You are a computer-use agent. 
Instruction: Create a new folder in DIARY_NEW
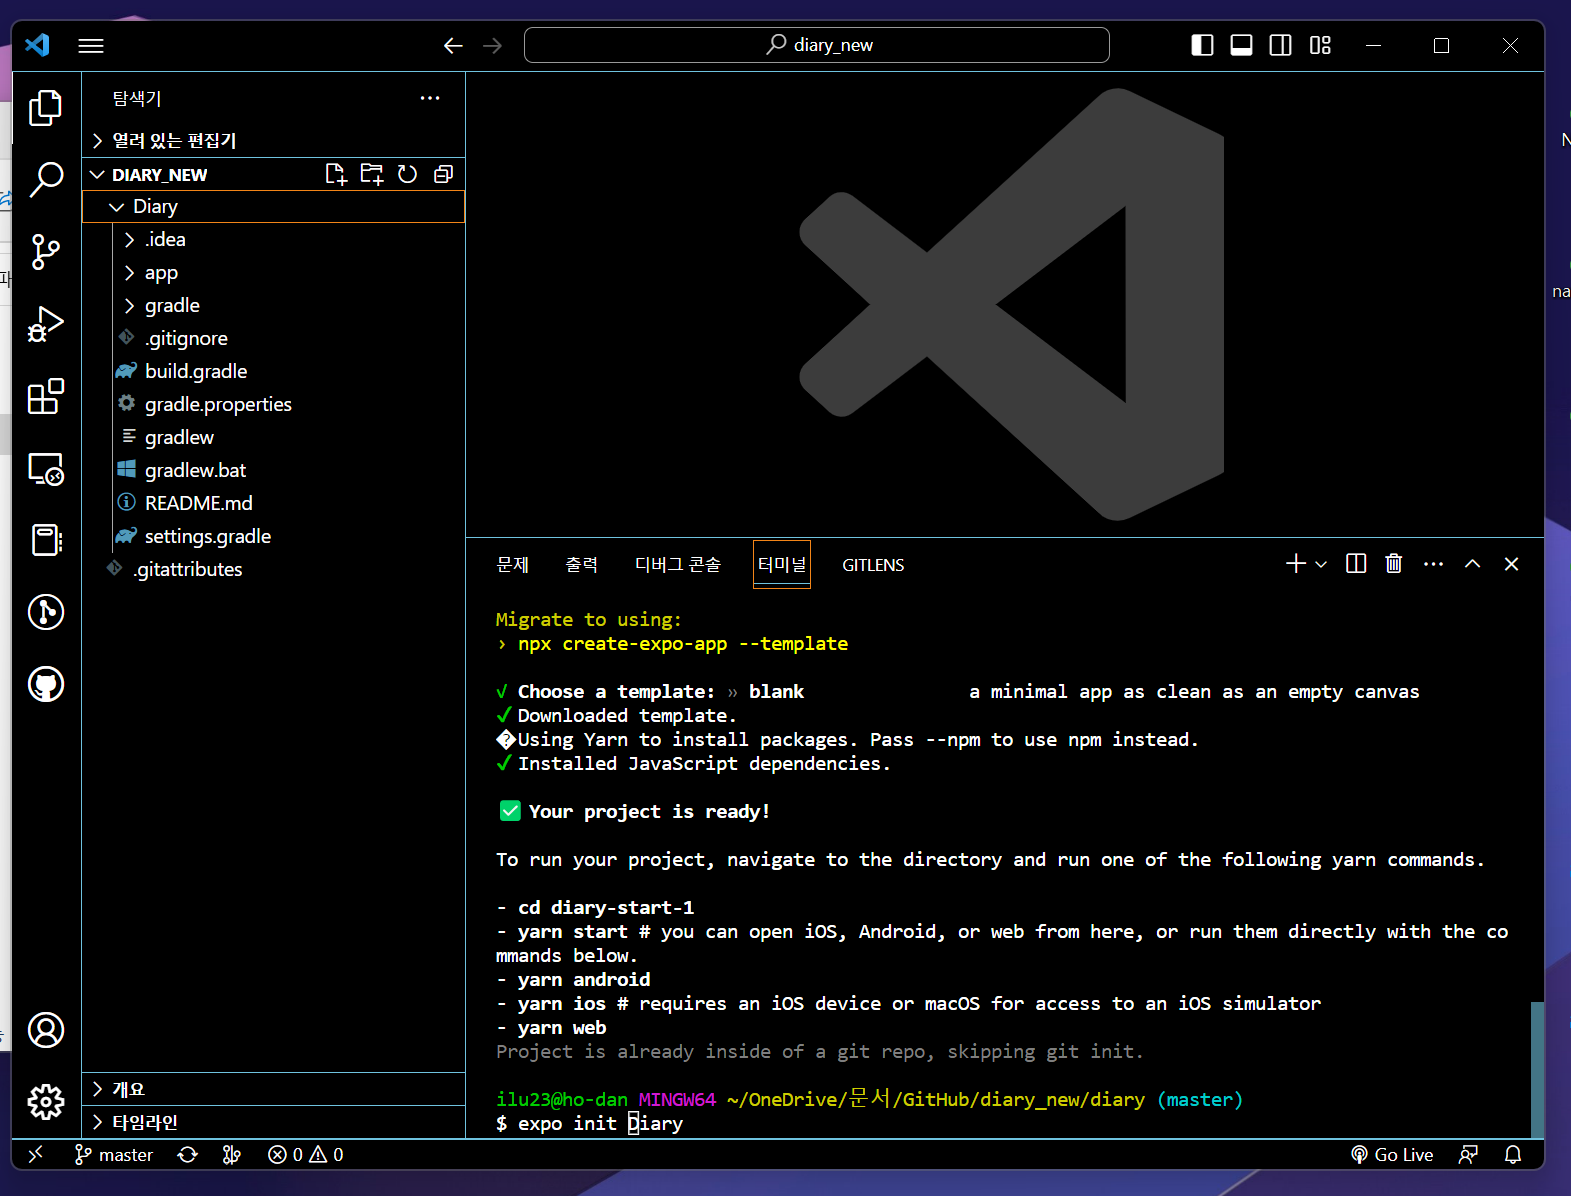pos(372,174)
